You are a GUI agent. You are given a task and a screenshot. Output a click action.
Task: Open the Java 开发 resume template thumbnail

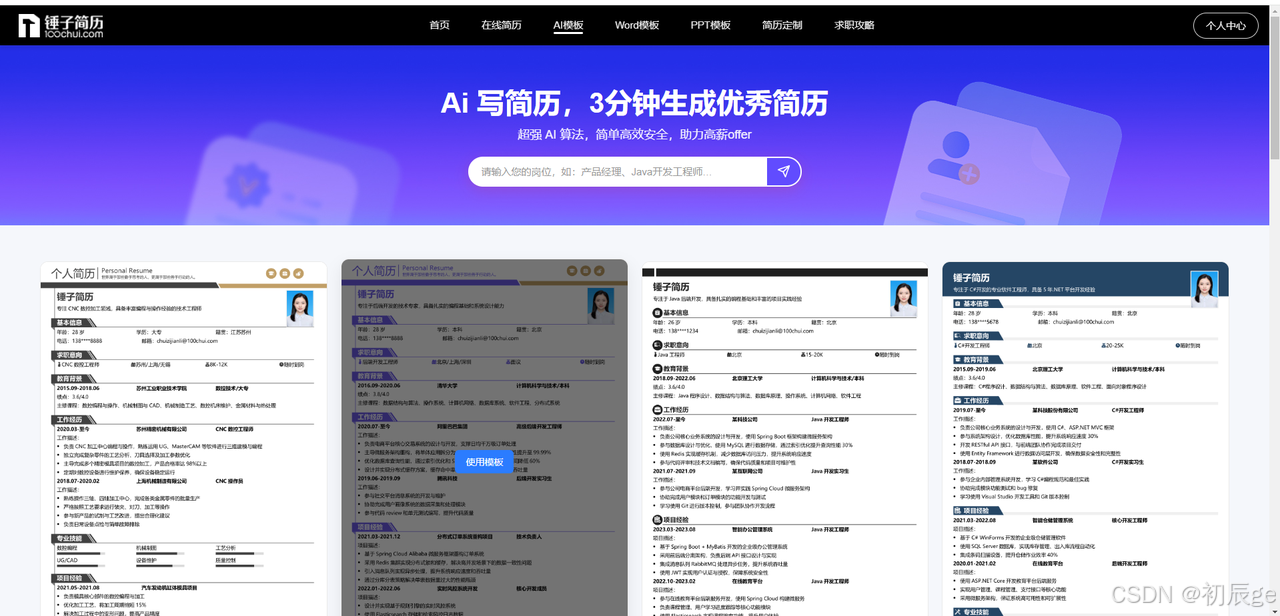785,438
